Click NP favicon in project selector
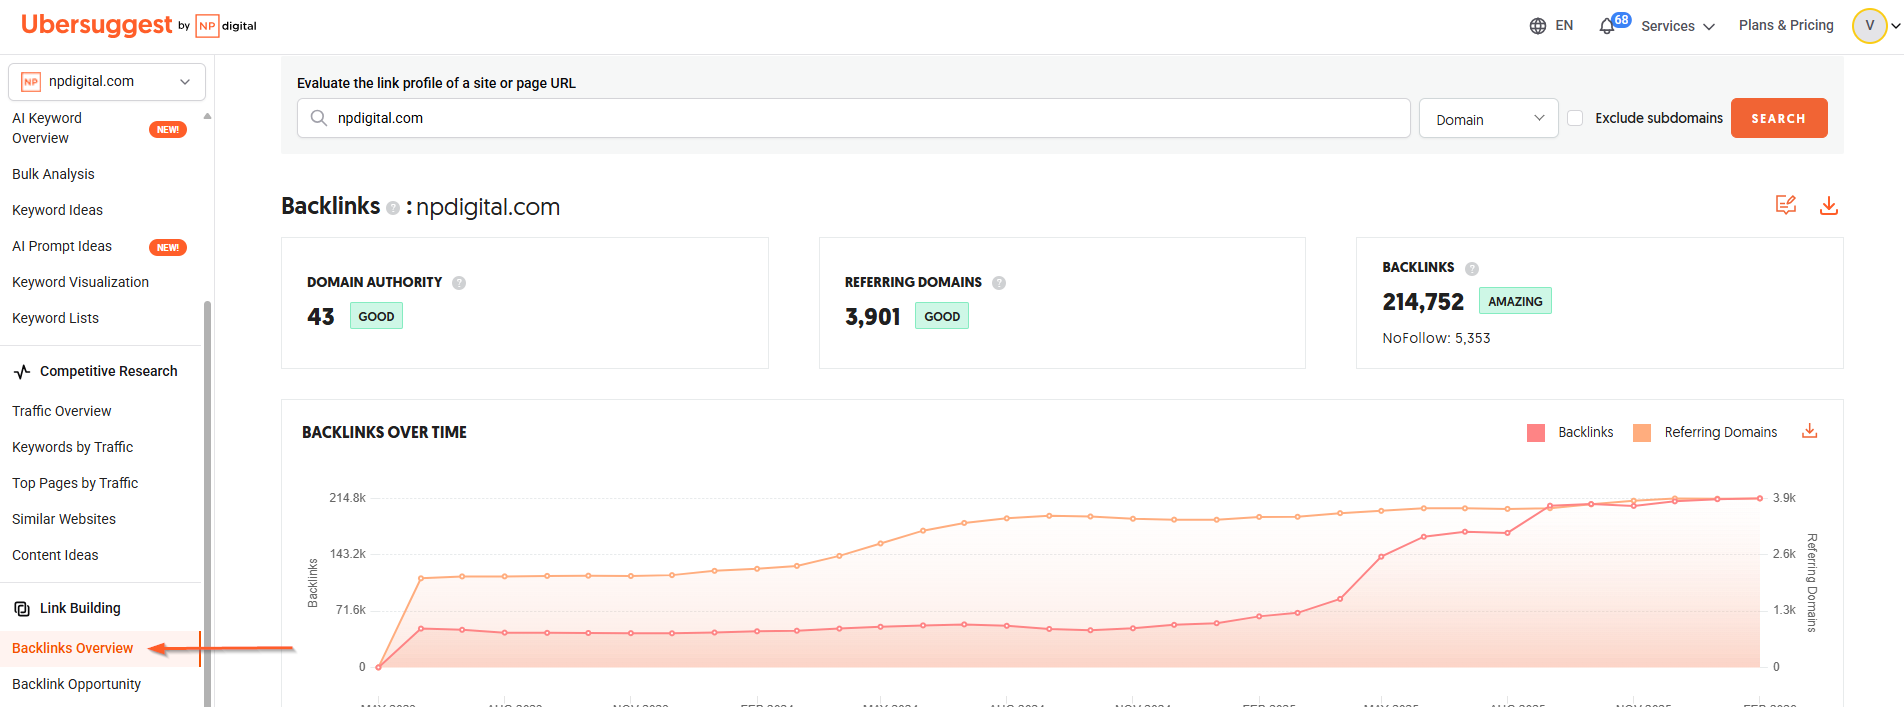The width and height of the screenshot is (1904, 707). [x=31, y=82]
